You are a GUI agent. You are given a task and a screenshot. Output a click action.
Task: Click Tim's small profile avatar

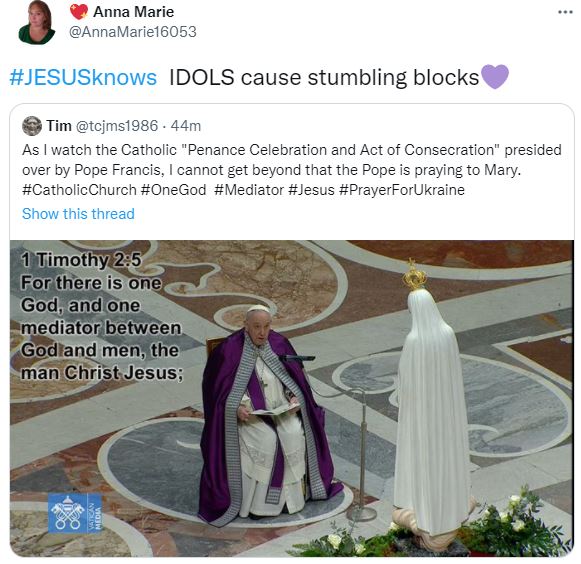(32, 126)
